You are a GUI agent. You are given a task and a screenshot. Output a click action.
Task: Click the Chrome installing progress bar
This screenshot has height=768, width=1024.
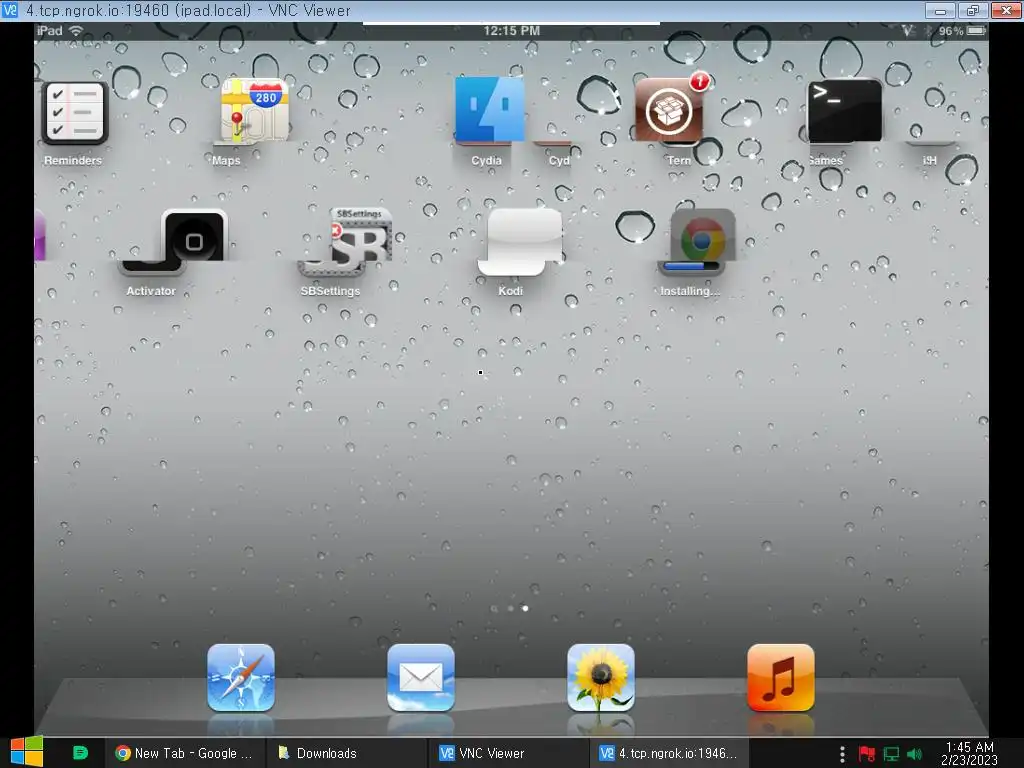click(x=691, y=266)
